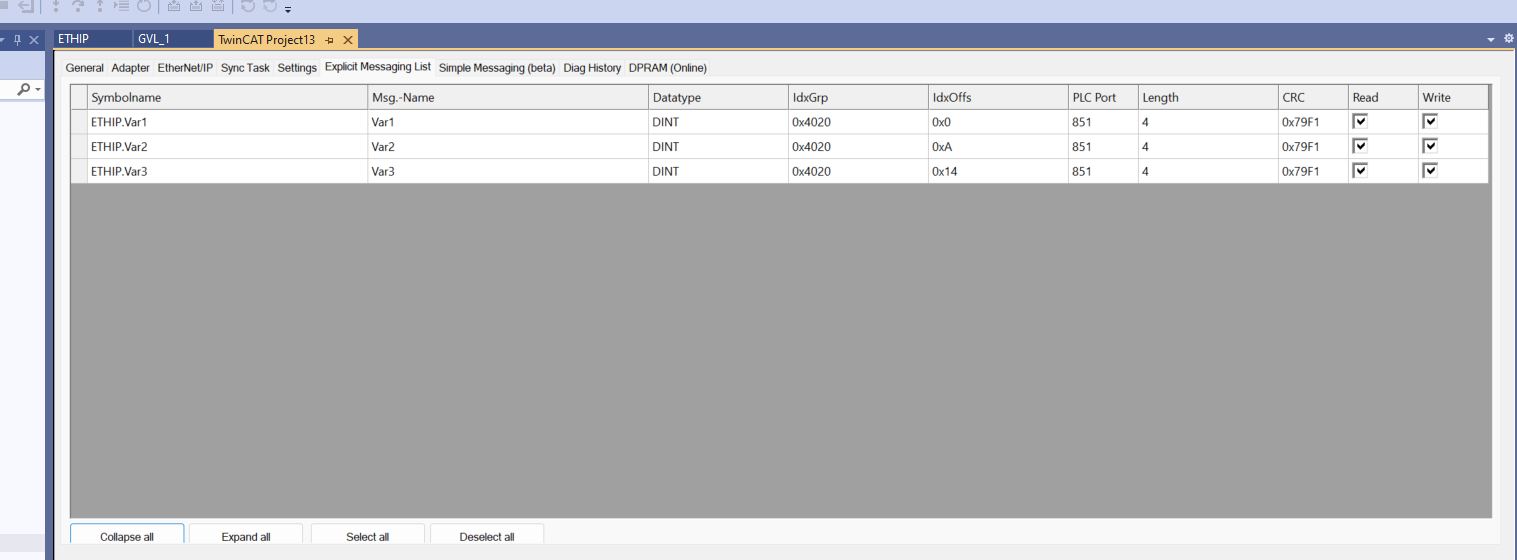Toggle Write checkbox for ETHIP.Var2
The width and height of the screenshot is (1517, 560).
click(1430, 146)
